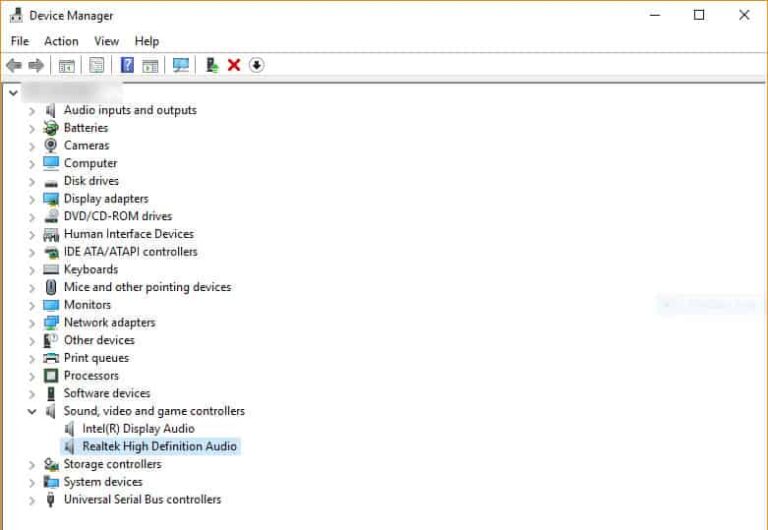Click the Device Manager title bar icon
The height and width of the screenshot is (530, 768).
(16, 15)
